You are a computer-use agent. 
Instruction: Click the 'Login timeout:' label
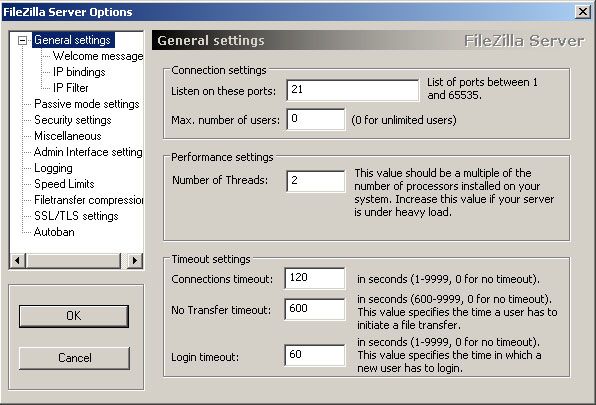pyautogui.click(x=205, y=357)
